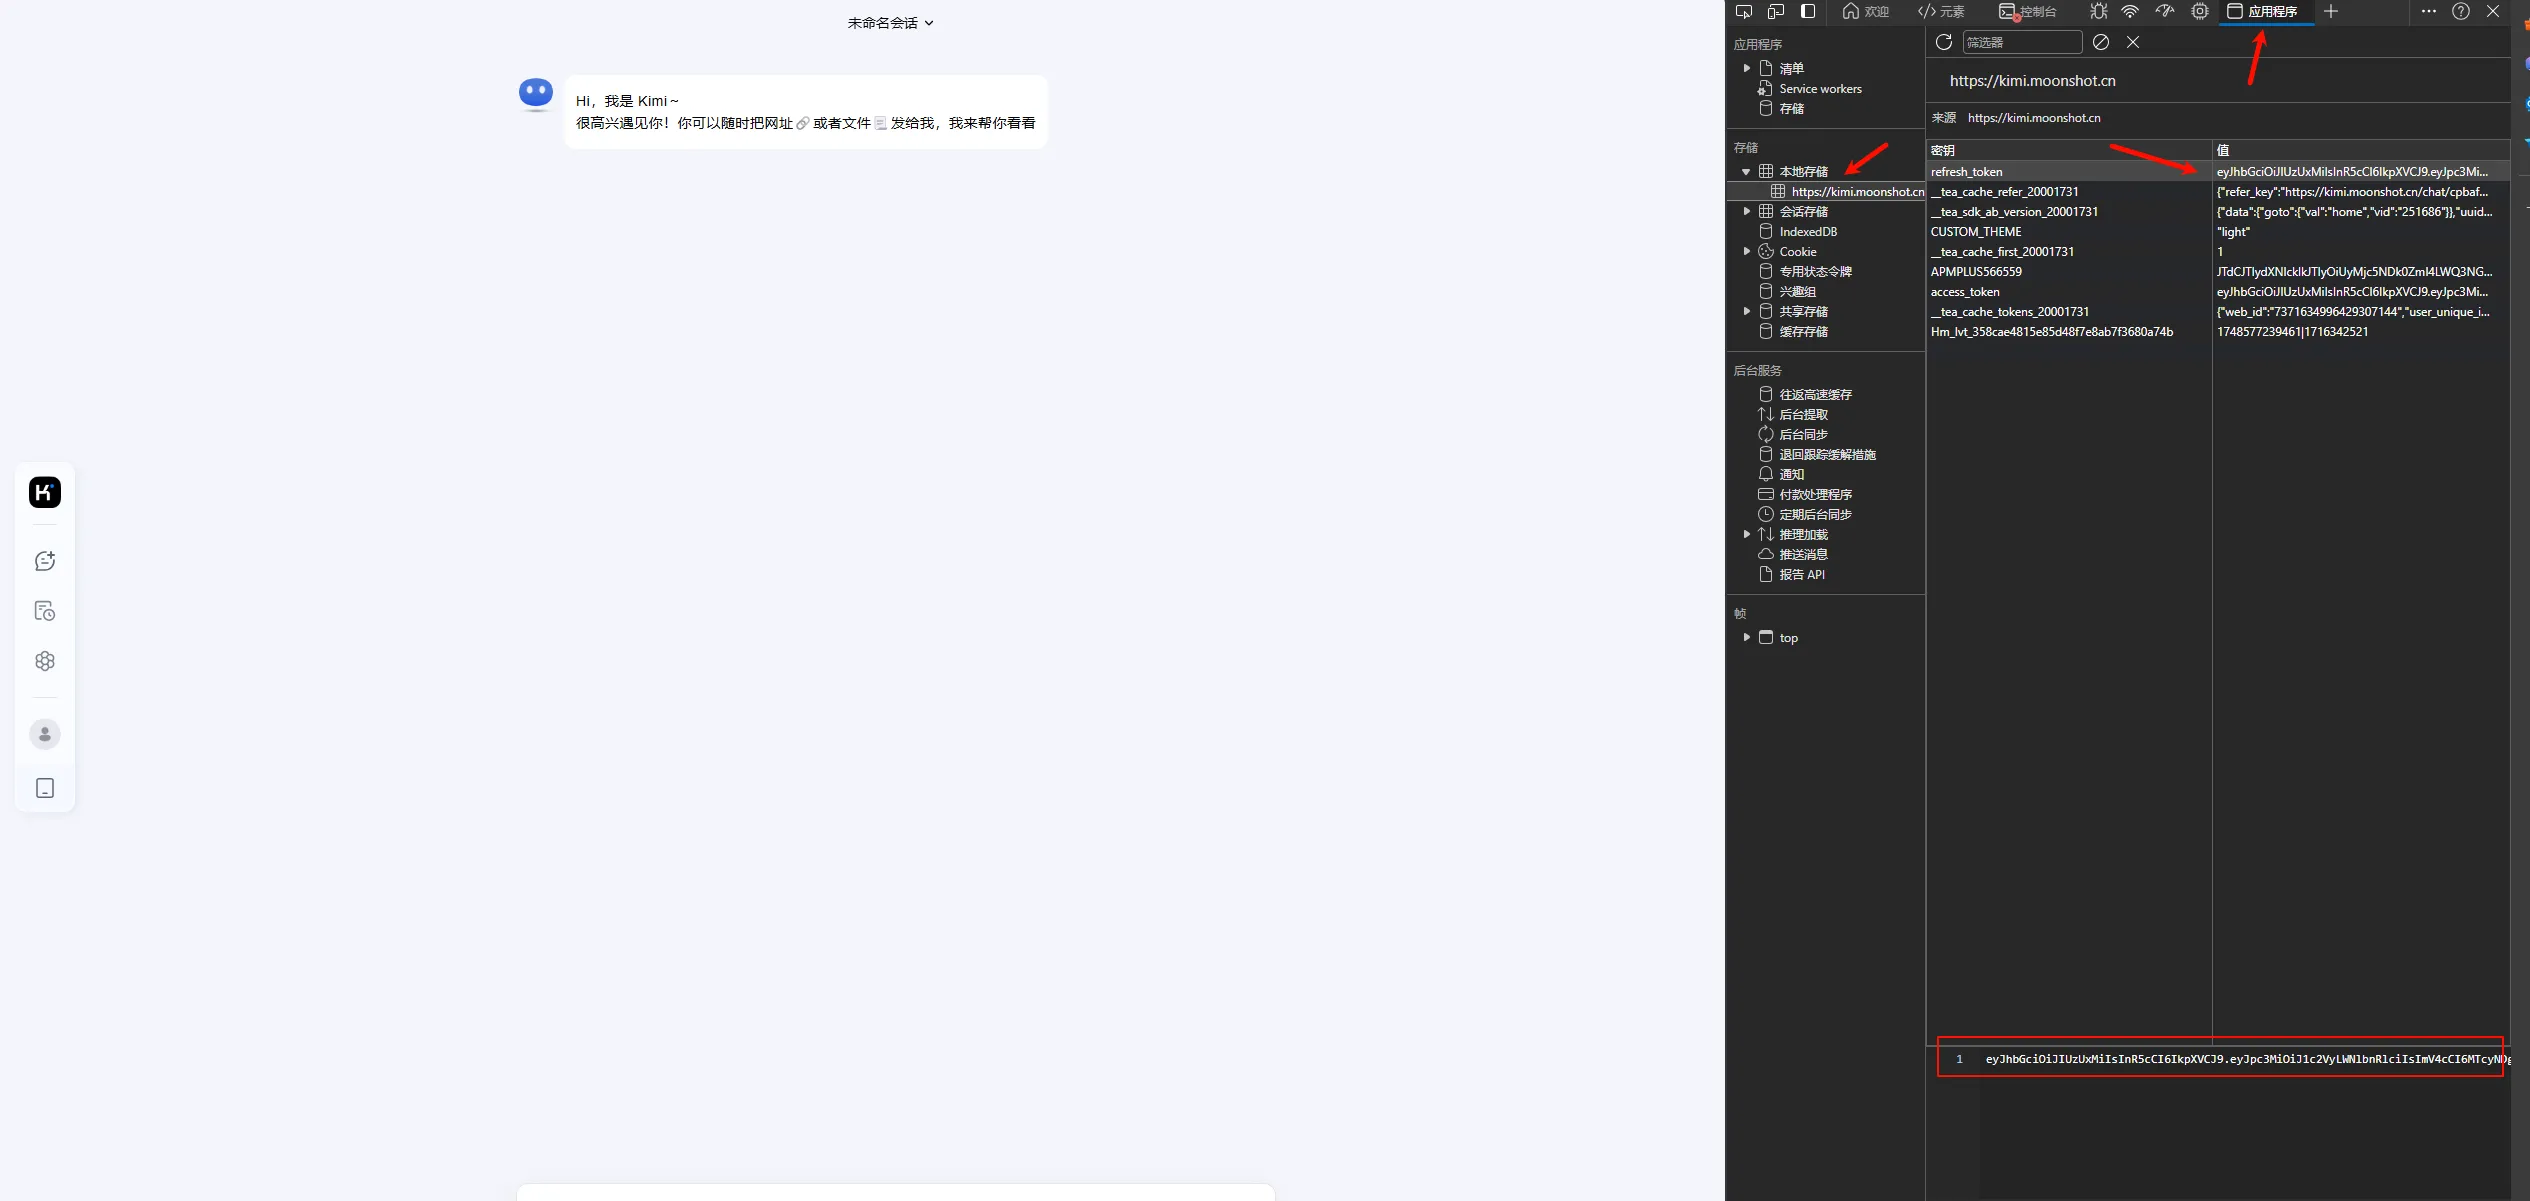This screenshot has width=2530, height=1201.
Task: Switch to the 控制台 tab
Action: 2028,12
